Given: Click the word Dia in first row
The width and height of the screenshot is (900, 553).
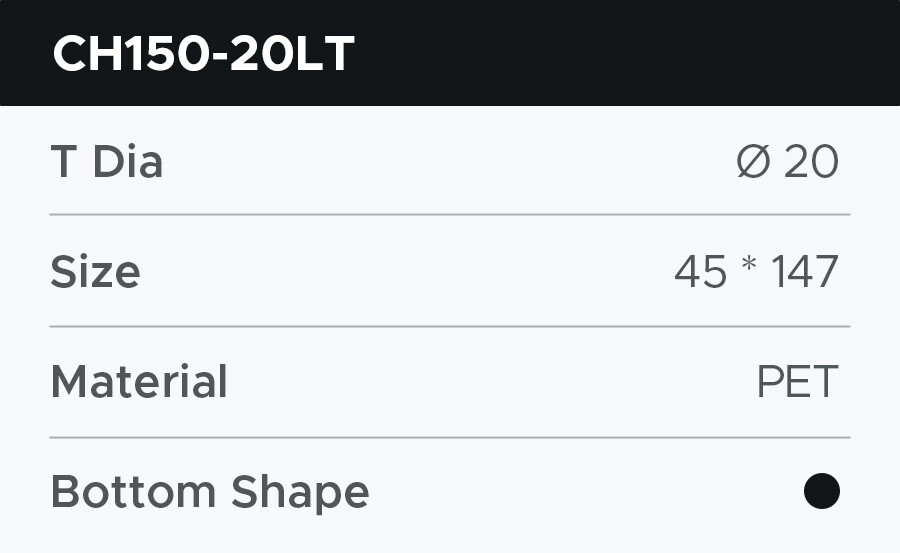Looking at the screenshot, I should [127, 162].
